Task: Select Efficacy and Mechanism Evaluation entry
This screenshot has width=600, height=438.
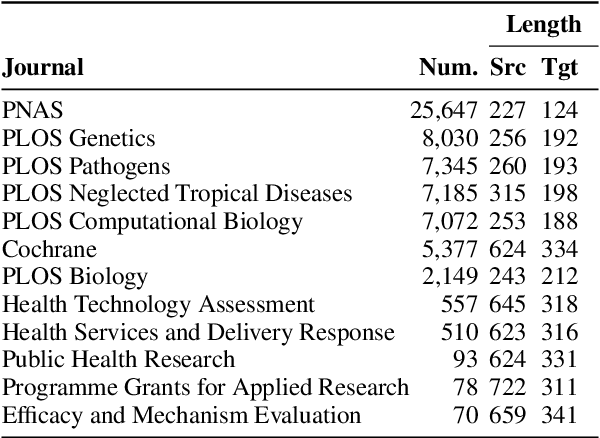Action: [x=181, y=414]
